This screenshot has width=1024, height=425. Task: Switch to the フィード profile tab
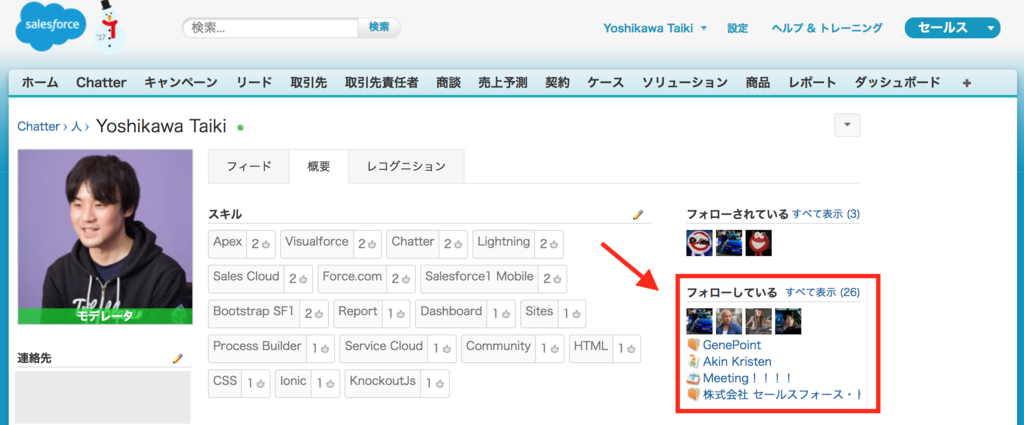tap(248, 166)
